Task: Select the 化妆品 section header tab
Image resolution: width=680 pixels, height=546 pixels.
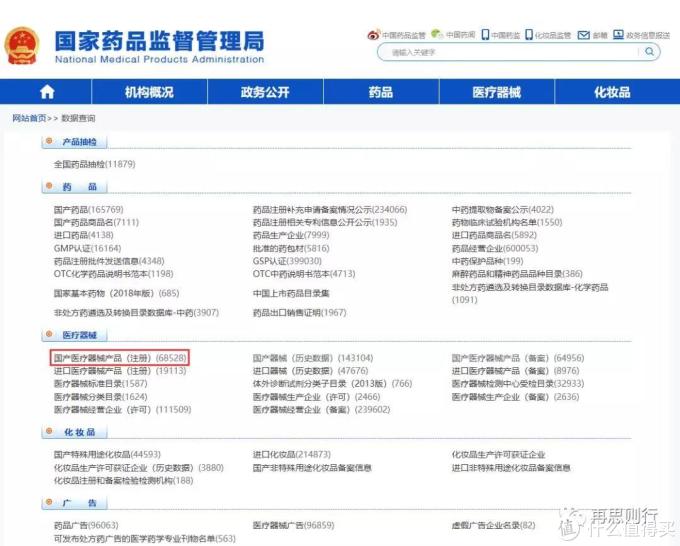Action: (x=74, y=432)
